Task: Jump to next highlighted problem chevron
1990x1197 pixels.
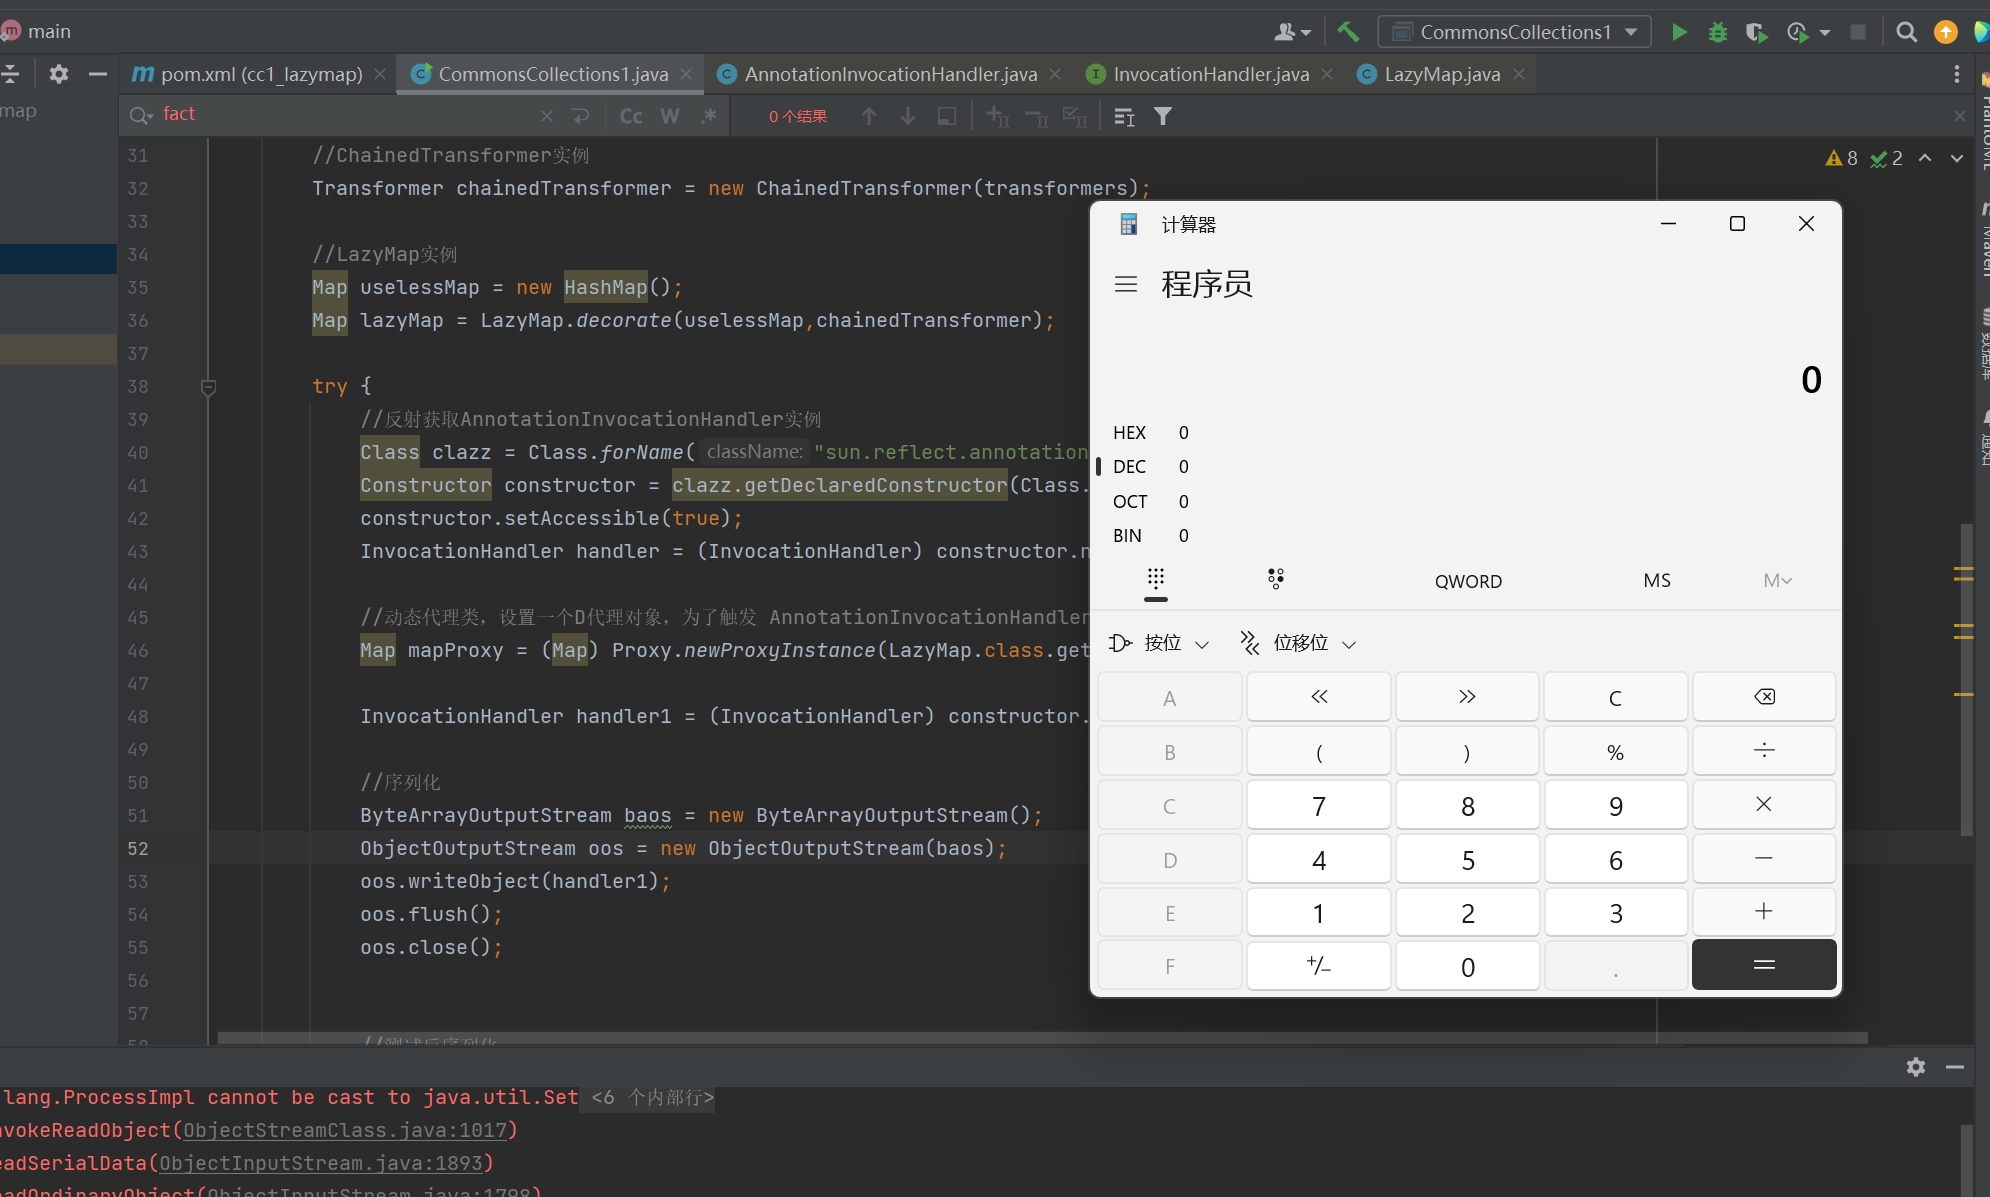Action: pyautogui.click(x=1956, y=158)
